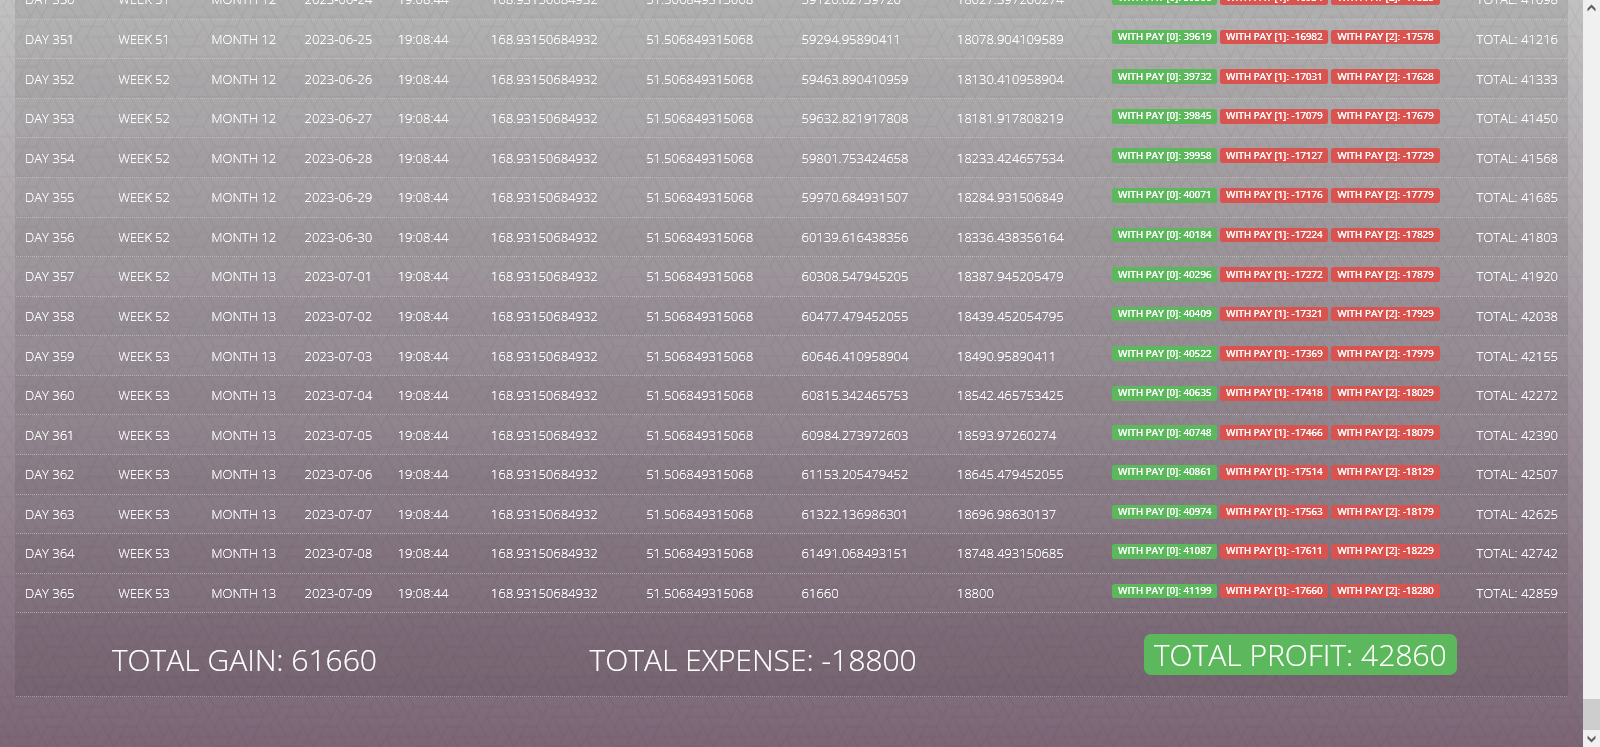
Task: Click the scrollbar up arrow
Action: click(1591, 8)
